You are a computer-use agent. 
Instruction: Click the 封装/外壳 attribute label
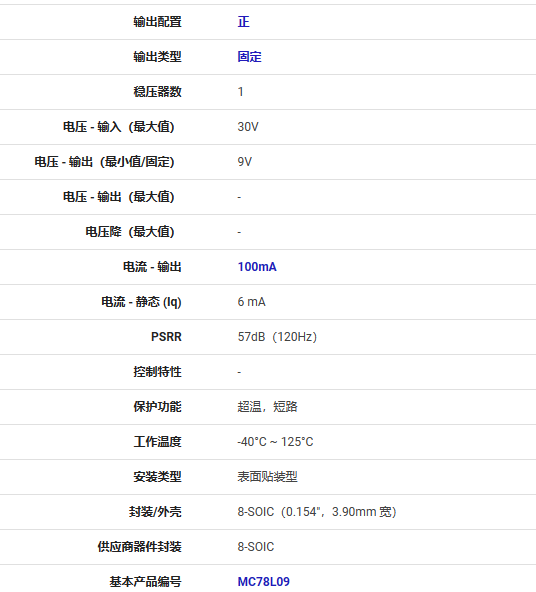(x=155, y=512)
